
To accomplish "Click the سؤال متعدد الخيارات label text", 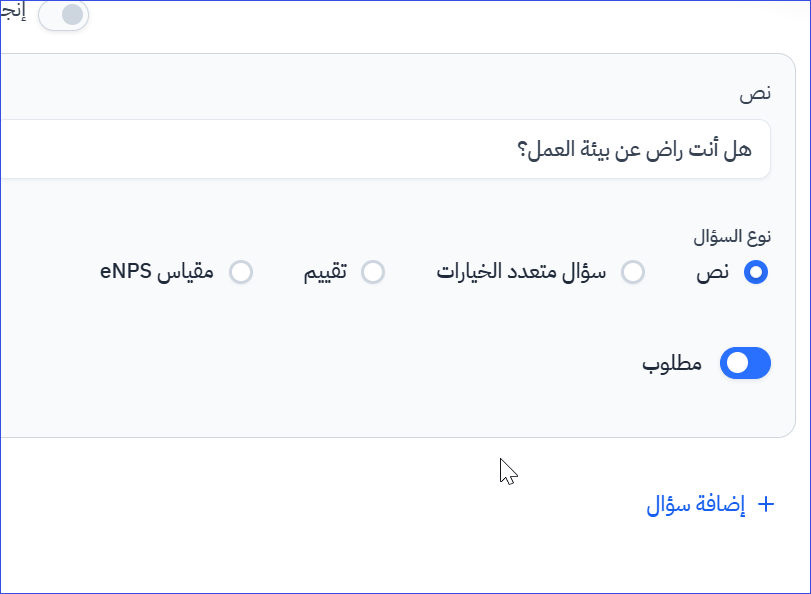I will (x=522, y=272).
